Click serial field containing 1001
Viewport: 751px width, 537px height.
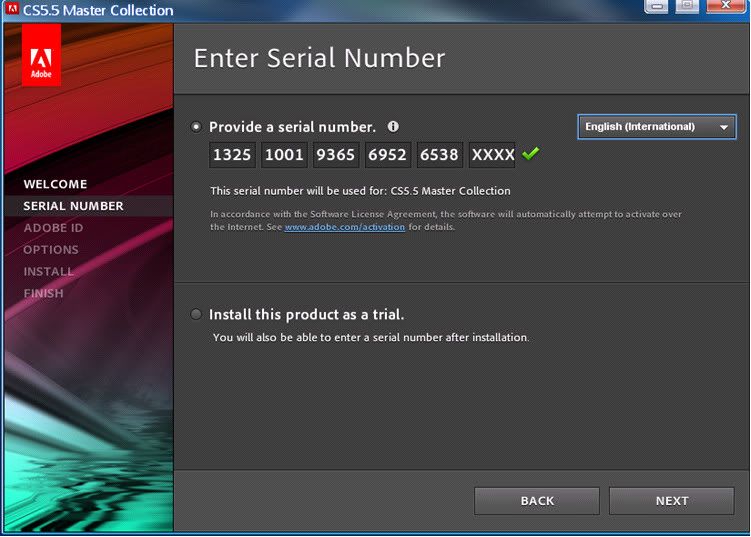(284, 155)
